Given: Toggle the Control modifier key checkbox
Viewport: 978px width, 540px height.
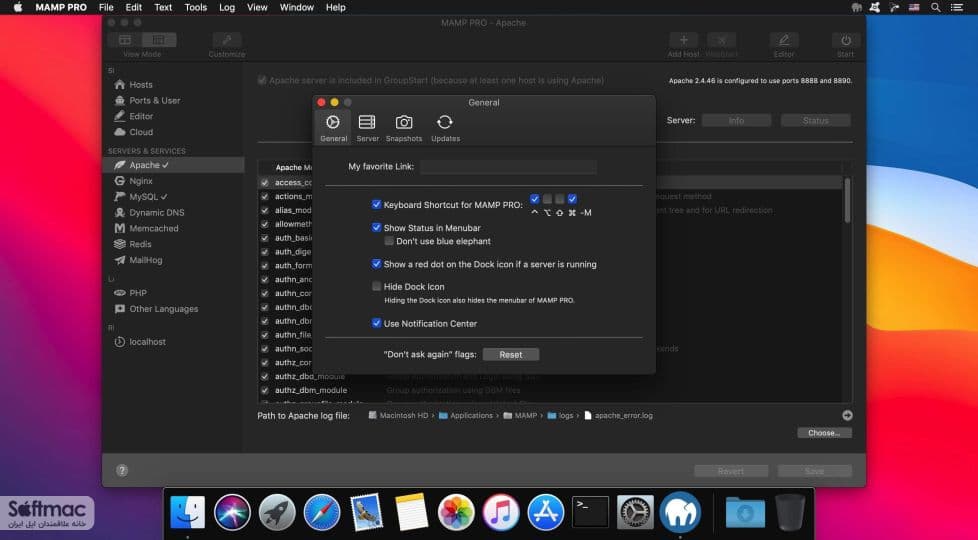Looking at the screenshot, I should 535,199.
